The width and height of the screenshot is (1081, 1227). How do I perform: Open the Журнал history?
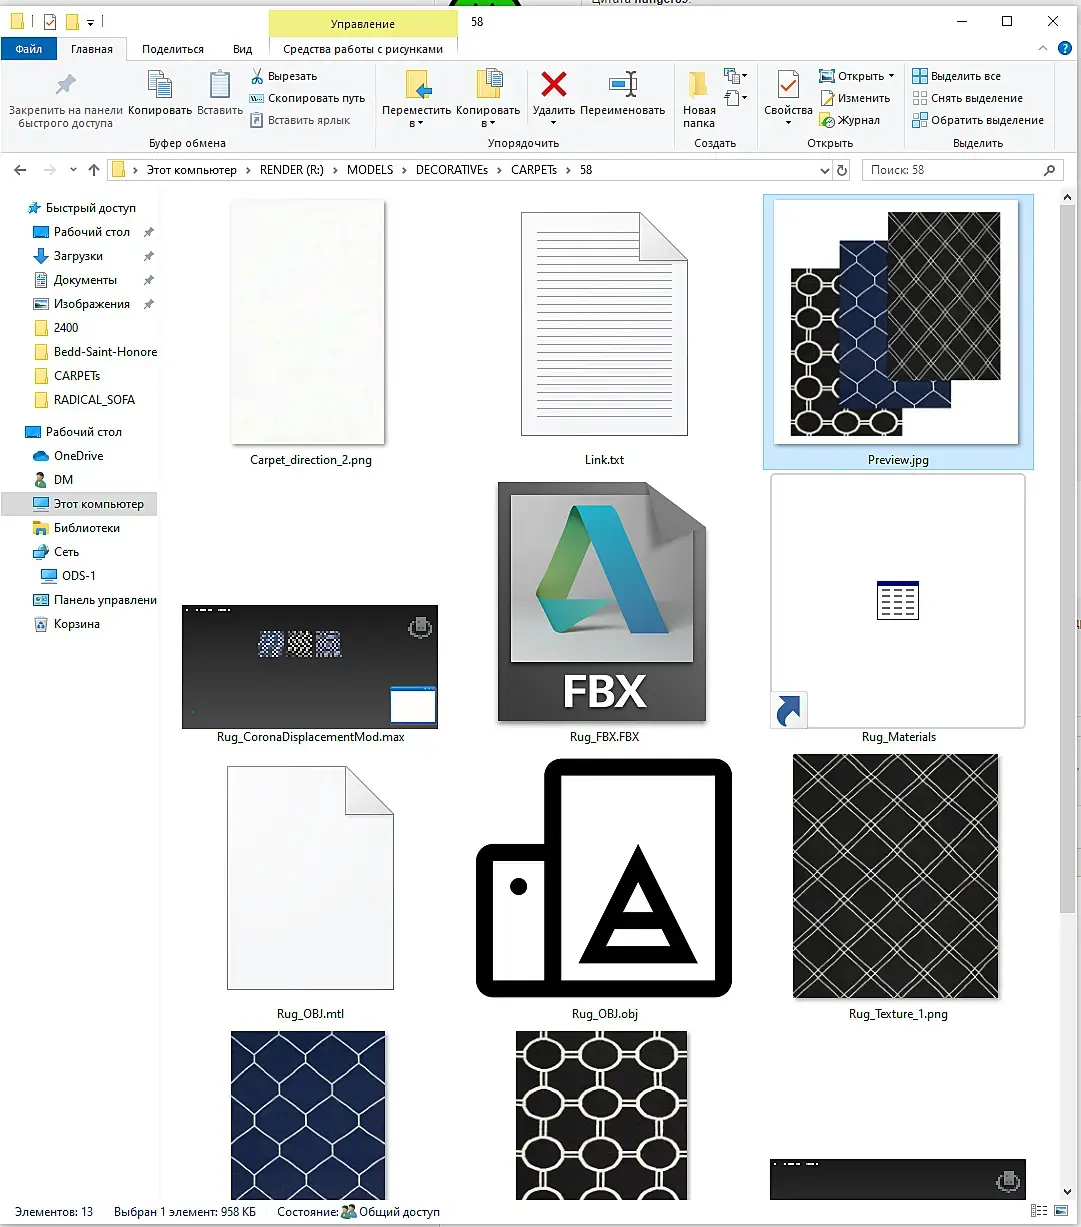coord(850,120)
